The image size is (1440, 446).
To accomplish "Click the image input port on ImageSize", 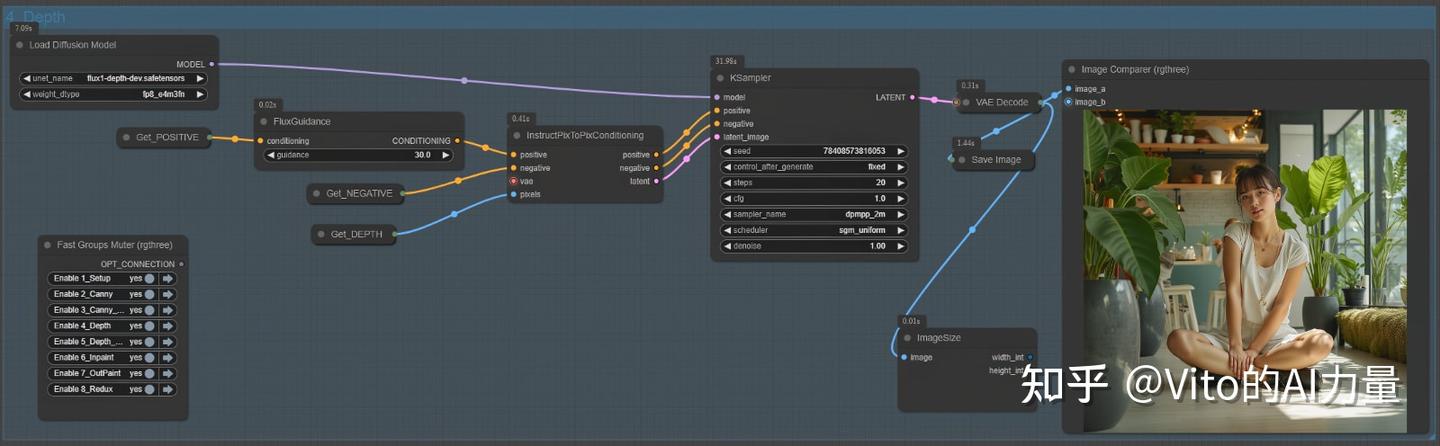I will pyautogui.click(x=905, y=357).
